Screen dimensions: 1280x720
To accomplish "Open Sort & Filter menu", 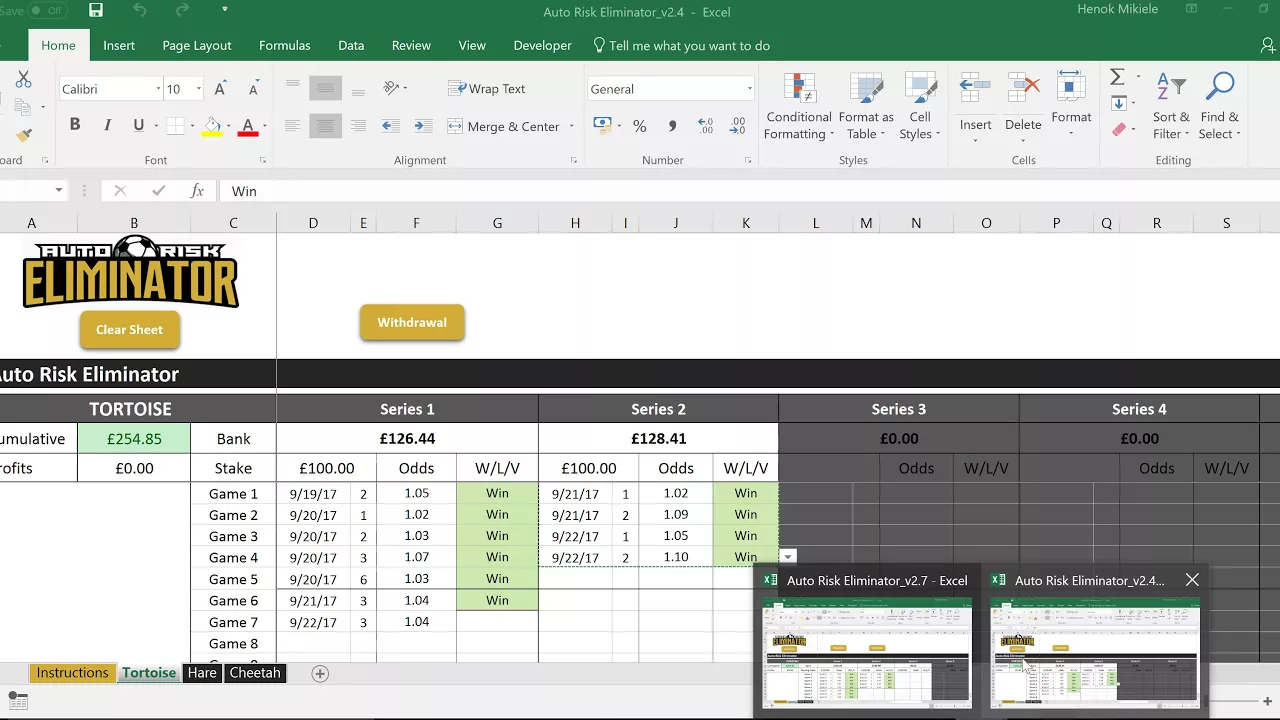I will (1171, 105).
